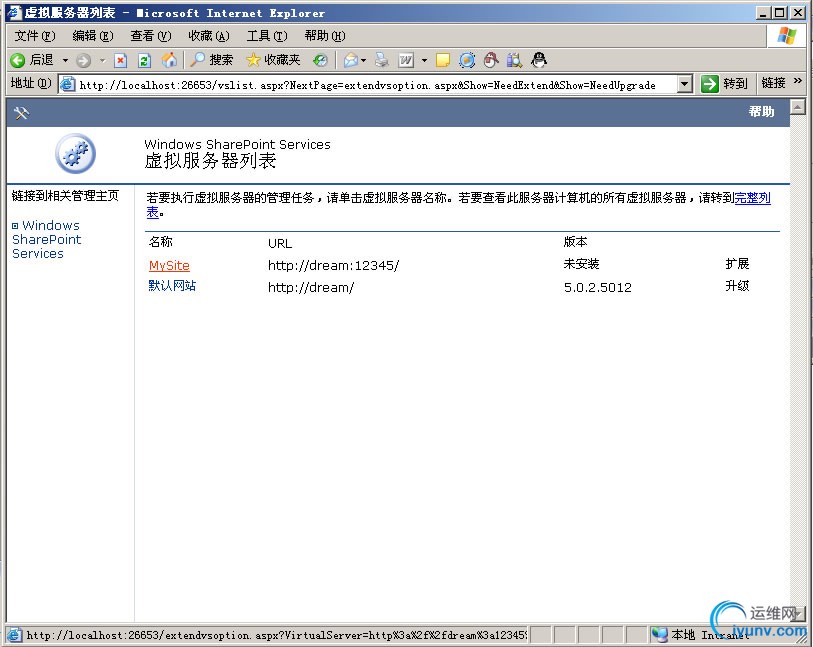Click the IE icon in the title bar

tap(15, 12)
